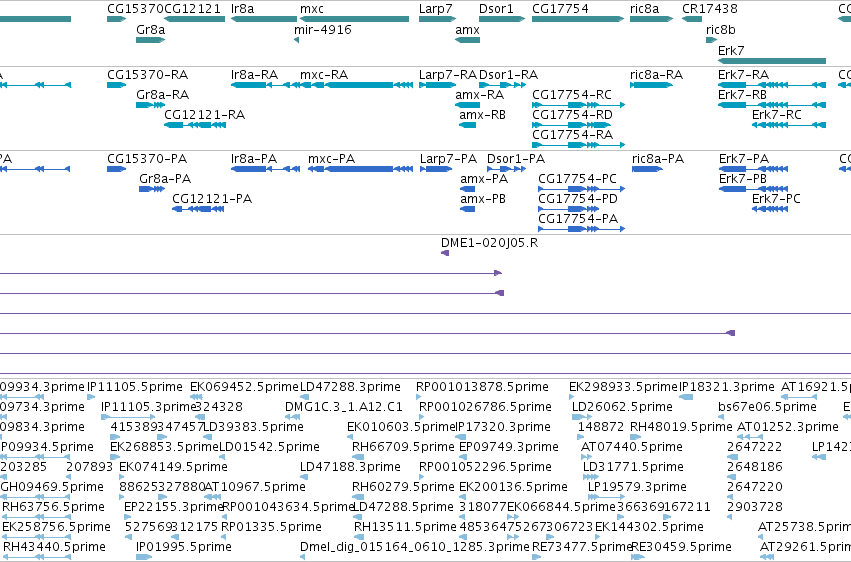Viewport: 851px width, 562px height.
Task: Click transcript Larp7-RA
Action: coord(448,74)
